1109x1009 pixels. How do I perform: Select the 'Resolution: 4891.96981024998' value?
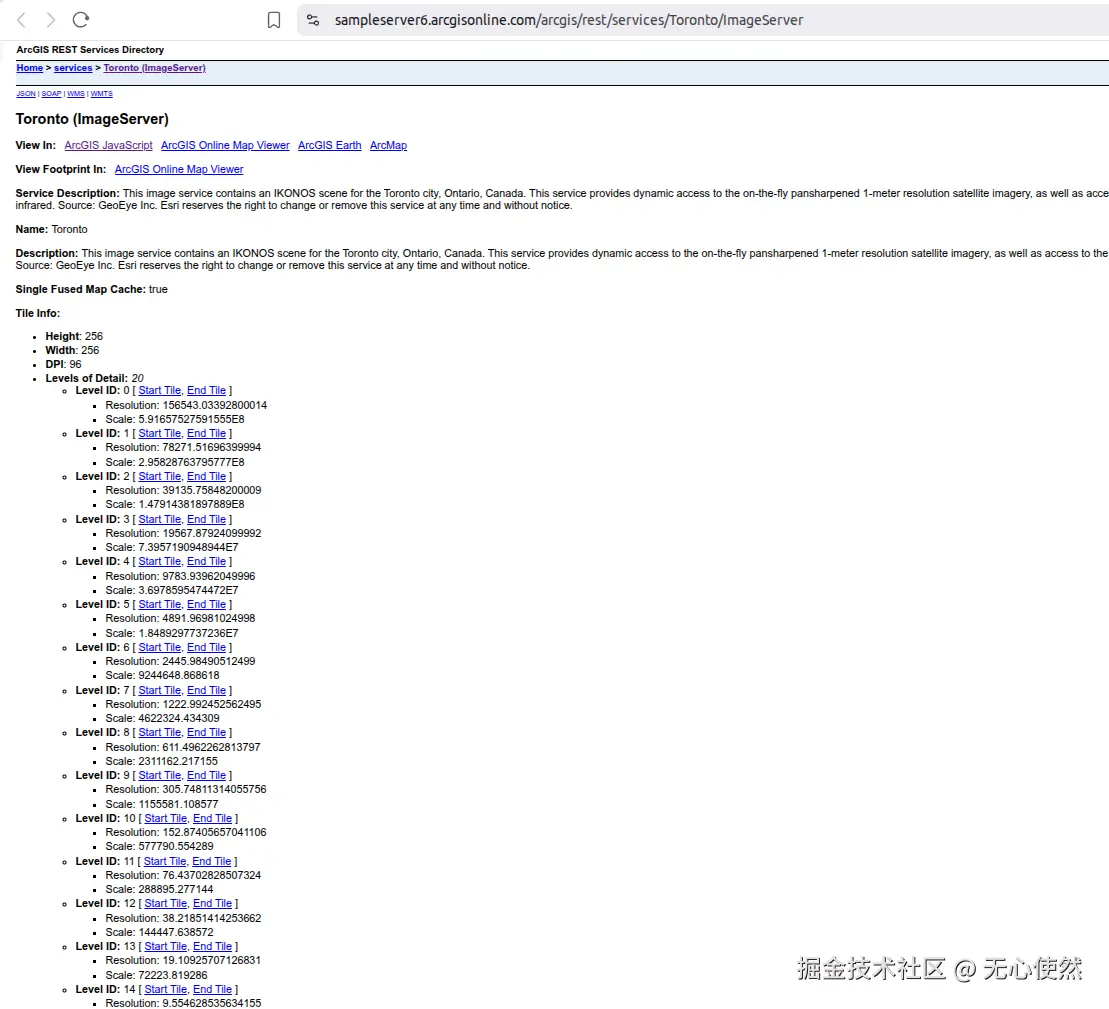tap(180, 618)
